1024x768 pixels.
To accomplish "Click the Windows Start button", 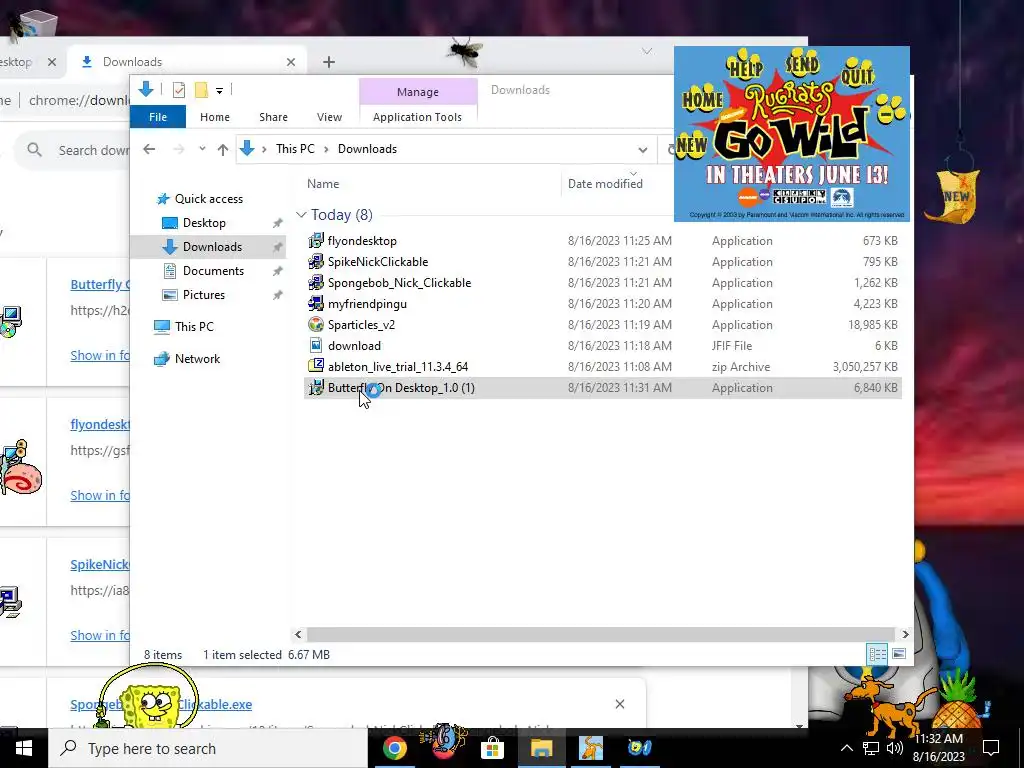I will (x=24, y=748).
